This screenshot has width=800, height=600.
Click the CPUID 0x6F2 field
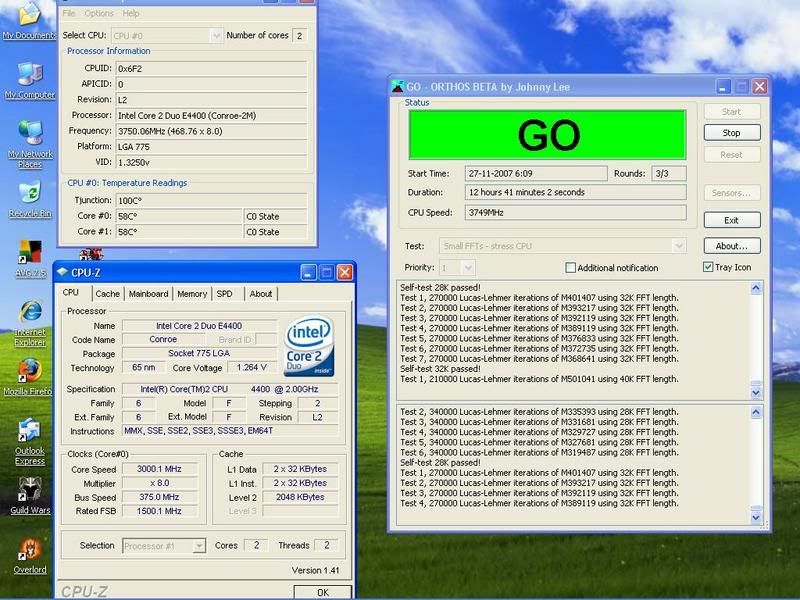[211, 68]
